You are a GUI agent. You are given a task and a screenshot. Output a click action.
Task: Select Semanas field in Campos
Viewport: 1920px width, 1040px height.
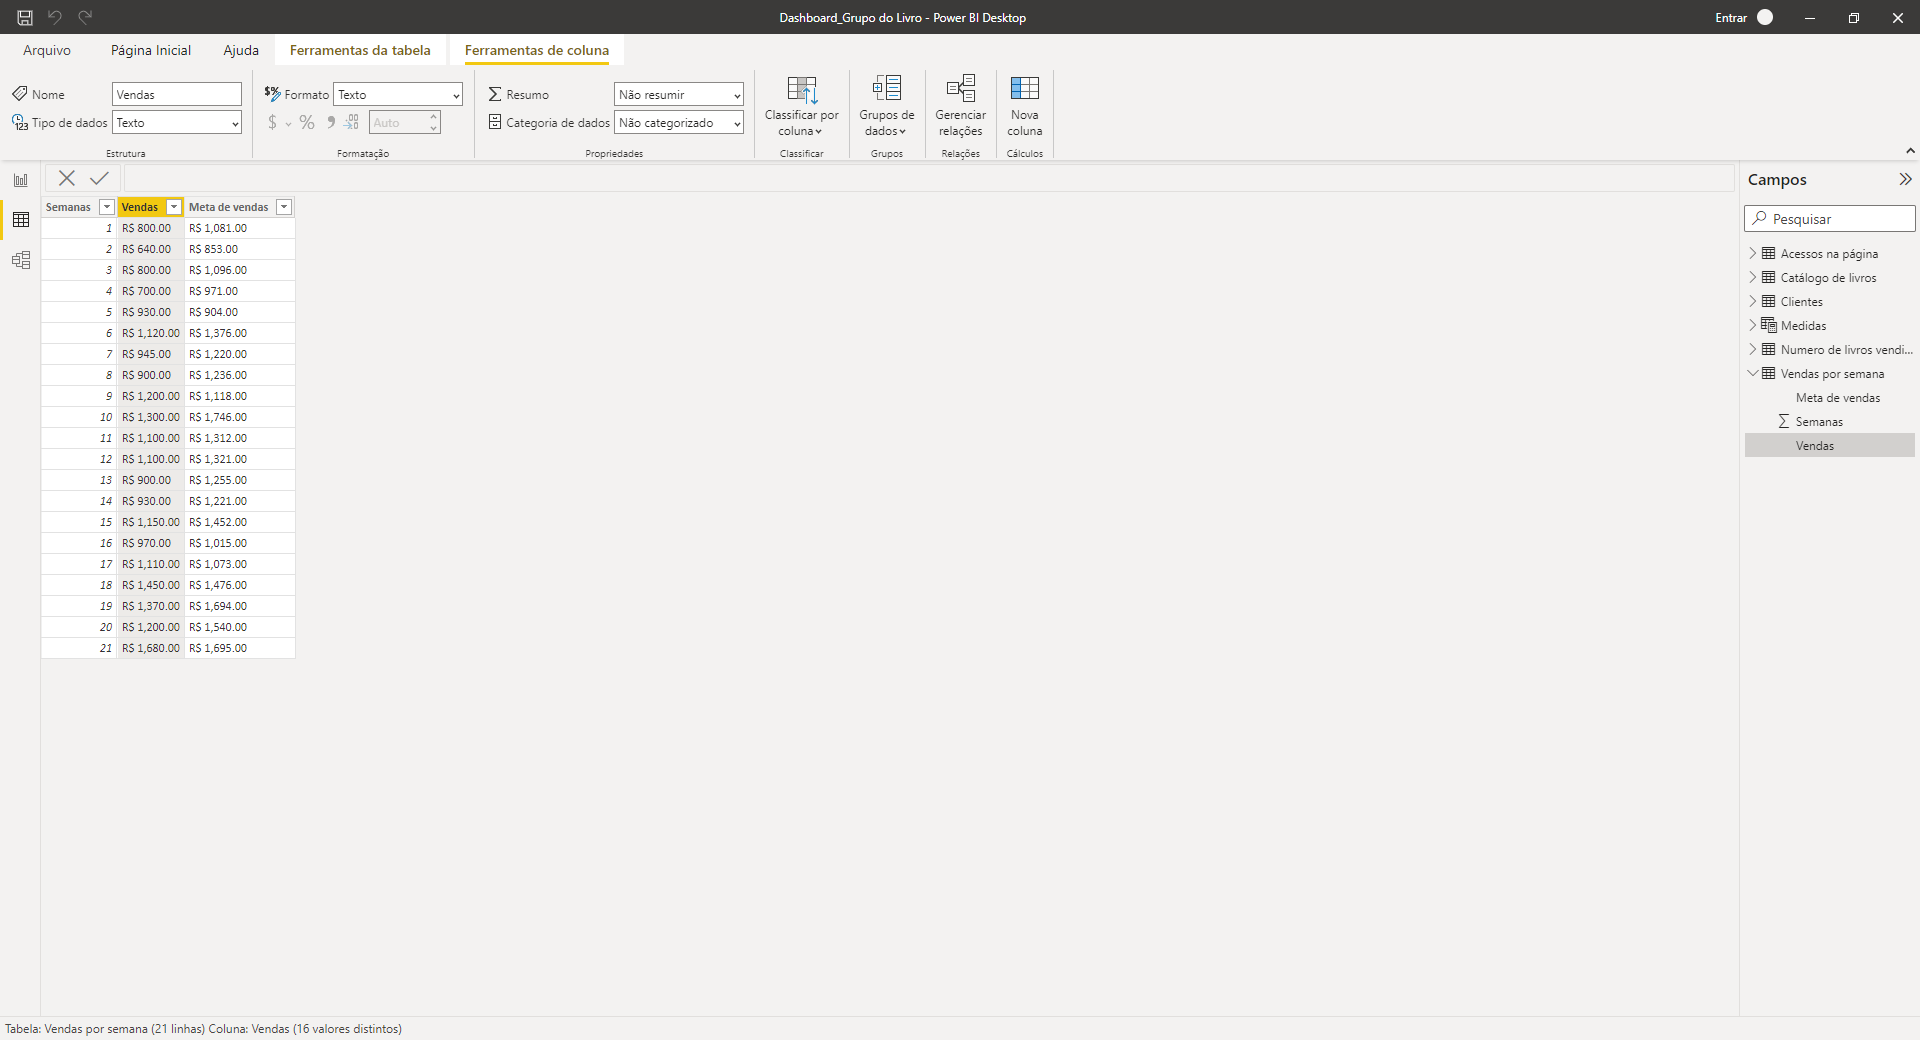[1819, 421]
